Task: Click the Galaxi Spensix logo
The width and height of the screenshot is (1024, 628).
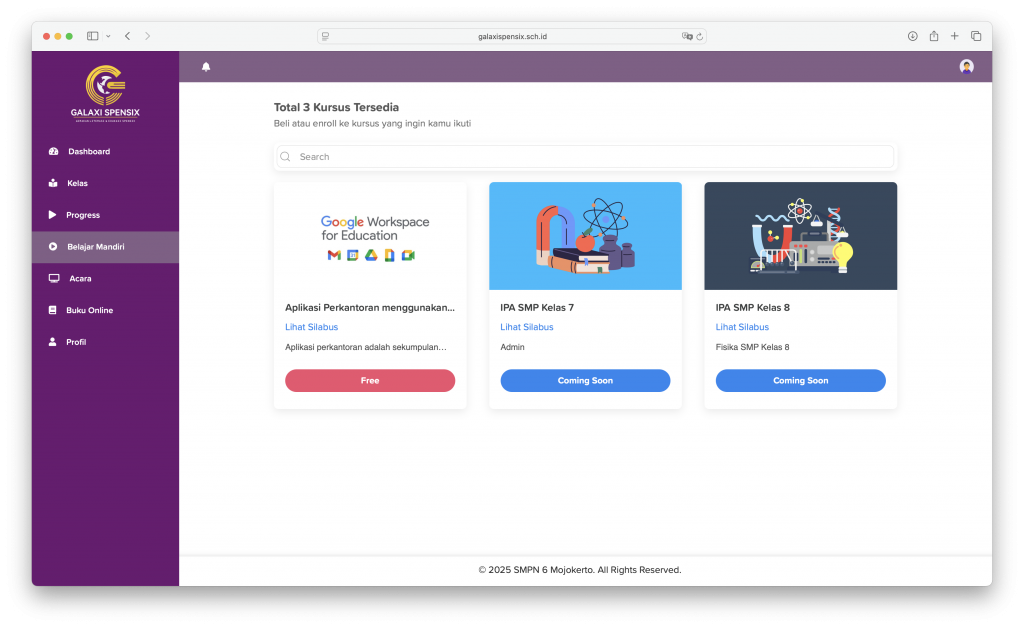Action: 105,93
